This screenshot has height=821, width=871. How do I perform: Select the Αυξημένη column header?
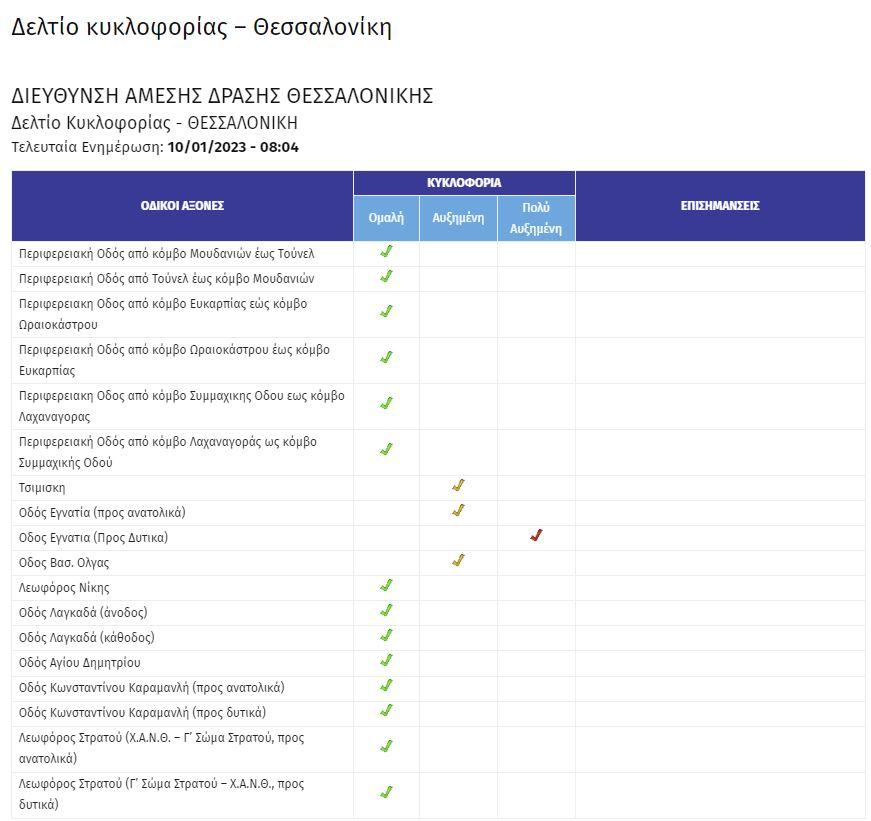(458, 218)
